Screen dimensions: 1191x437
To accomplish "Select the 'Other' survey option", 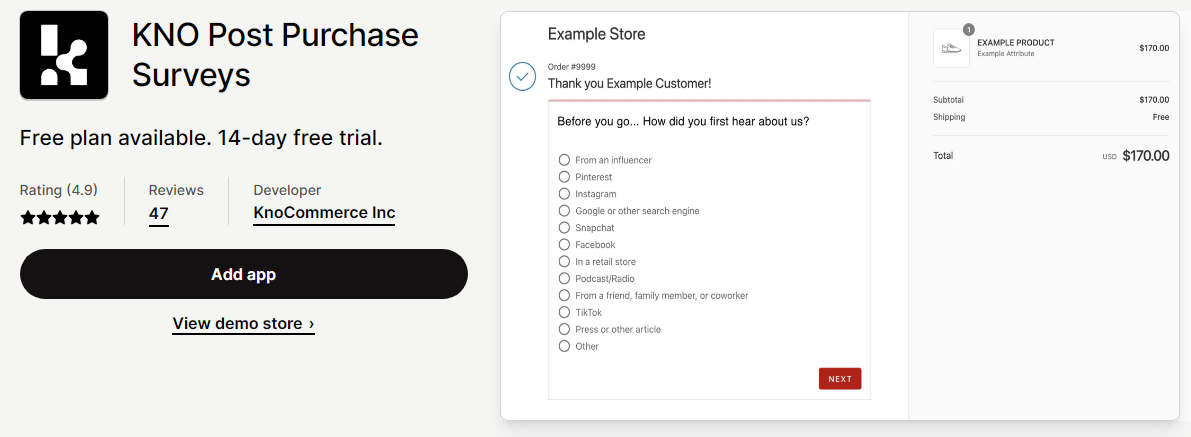I will click(x=564, y=347).
